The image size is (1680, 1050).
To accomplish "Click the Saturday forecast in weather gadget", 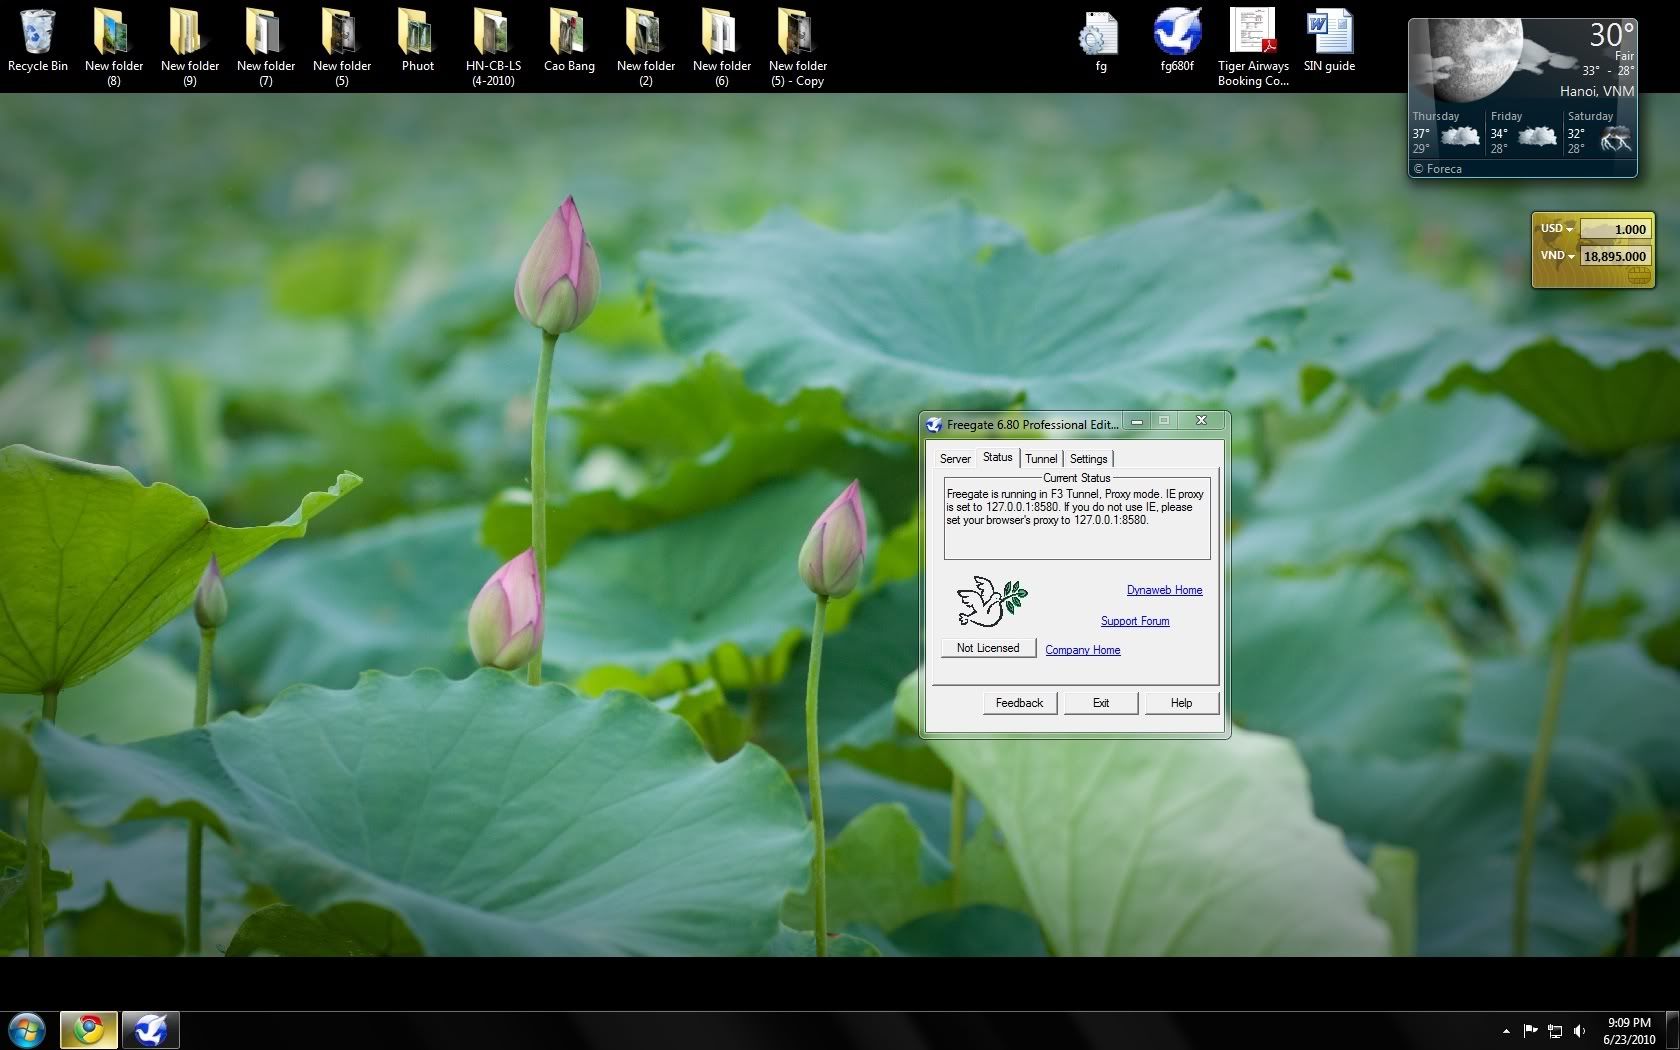I will 1599,132.
